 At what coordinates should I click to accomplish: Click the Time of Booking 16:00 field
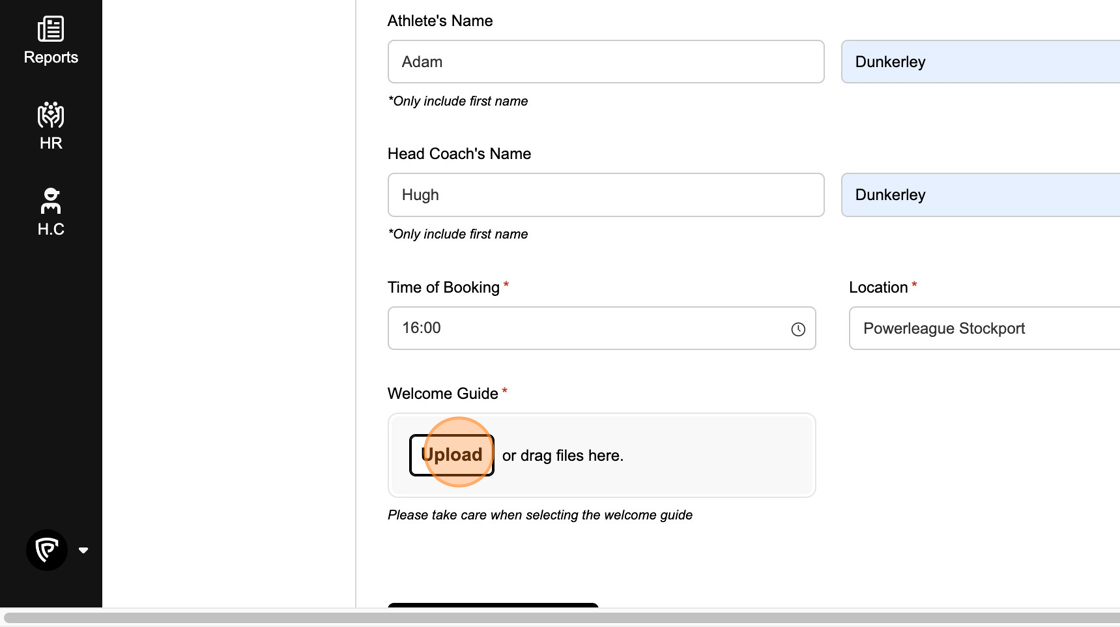(x=601, y=328)
